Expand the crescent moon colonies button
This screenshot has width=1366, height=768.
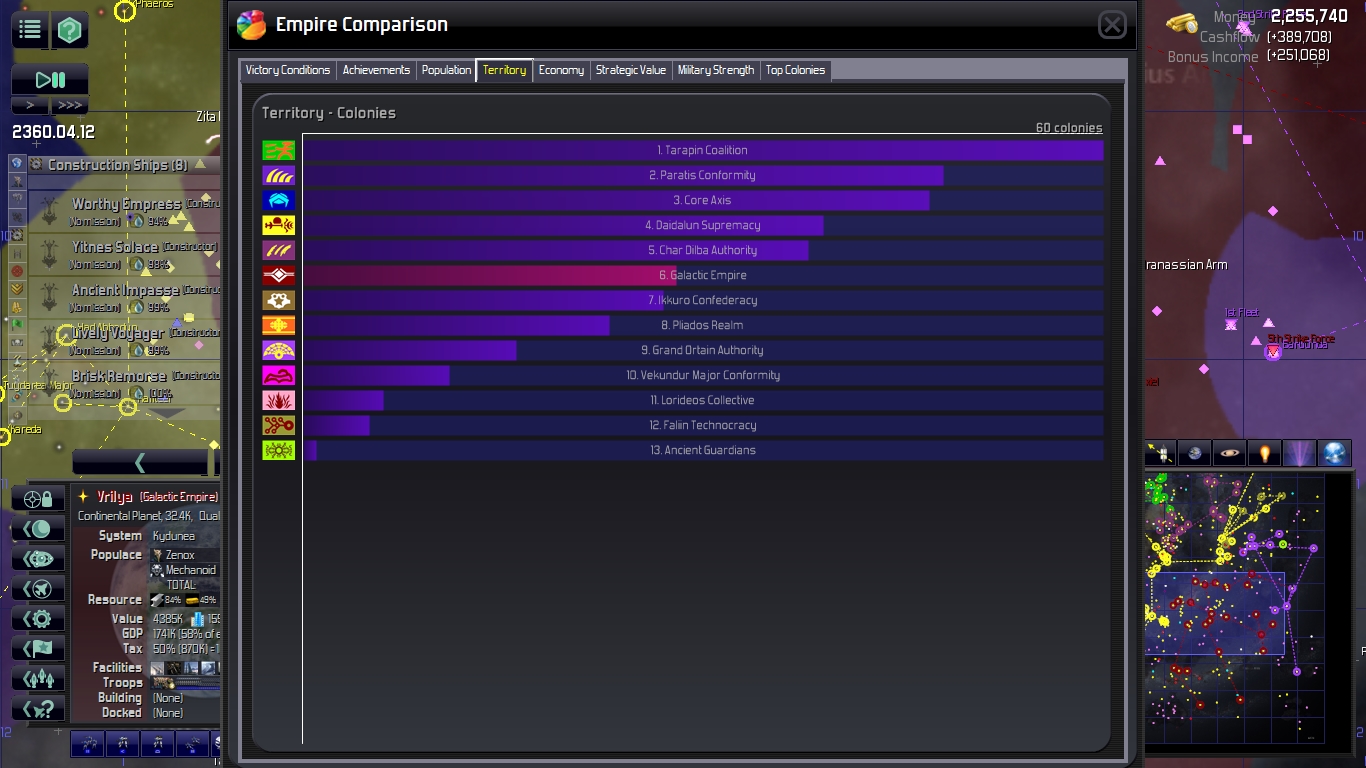point(39,529)
